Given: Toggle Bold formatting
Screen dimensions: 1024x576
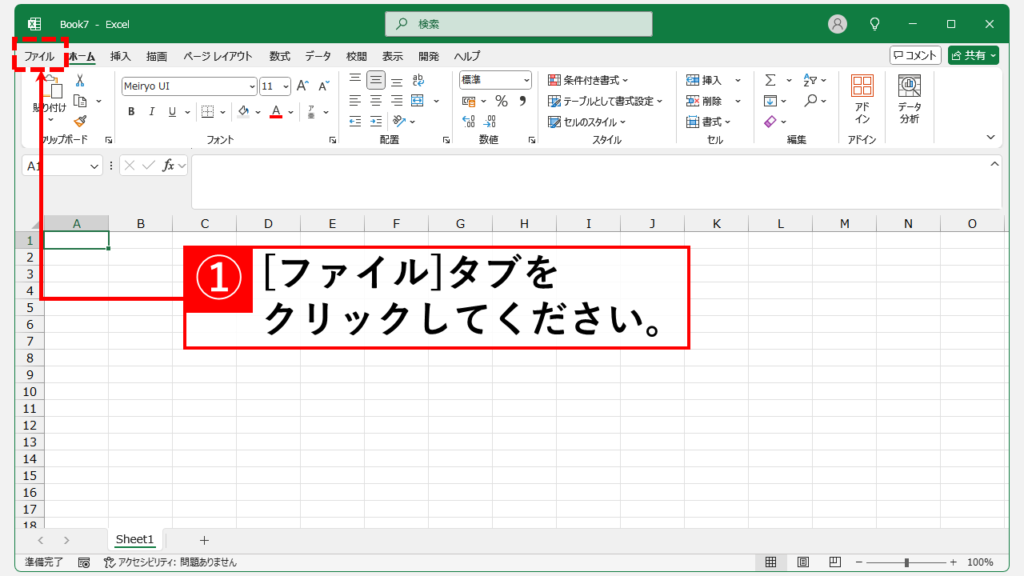Looking at the screenshot, I should [x=130, y=112].
